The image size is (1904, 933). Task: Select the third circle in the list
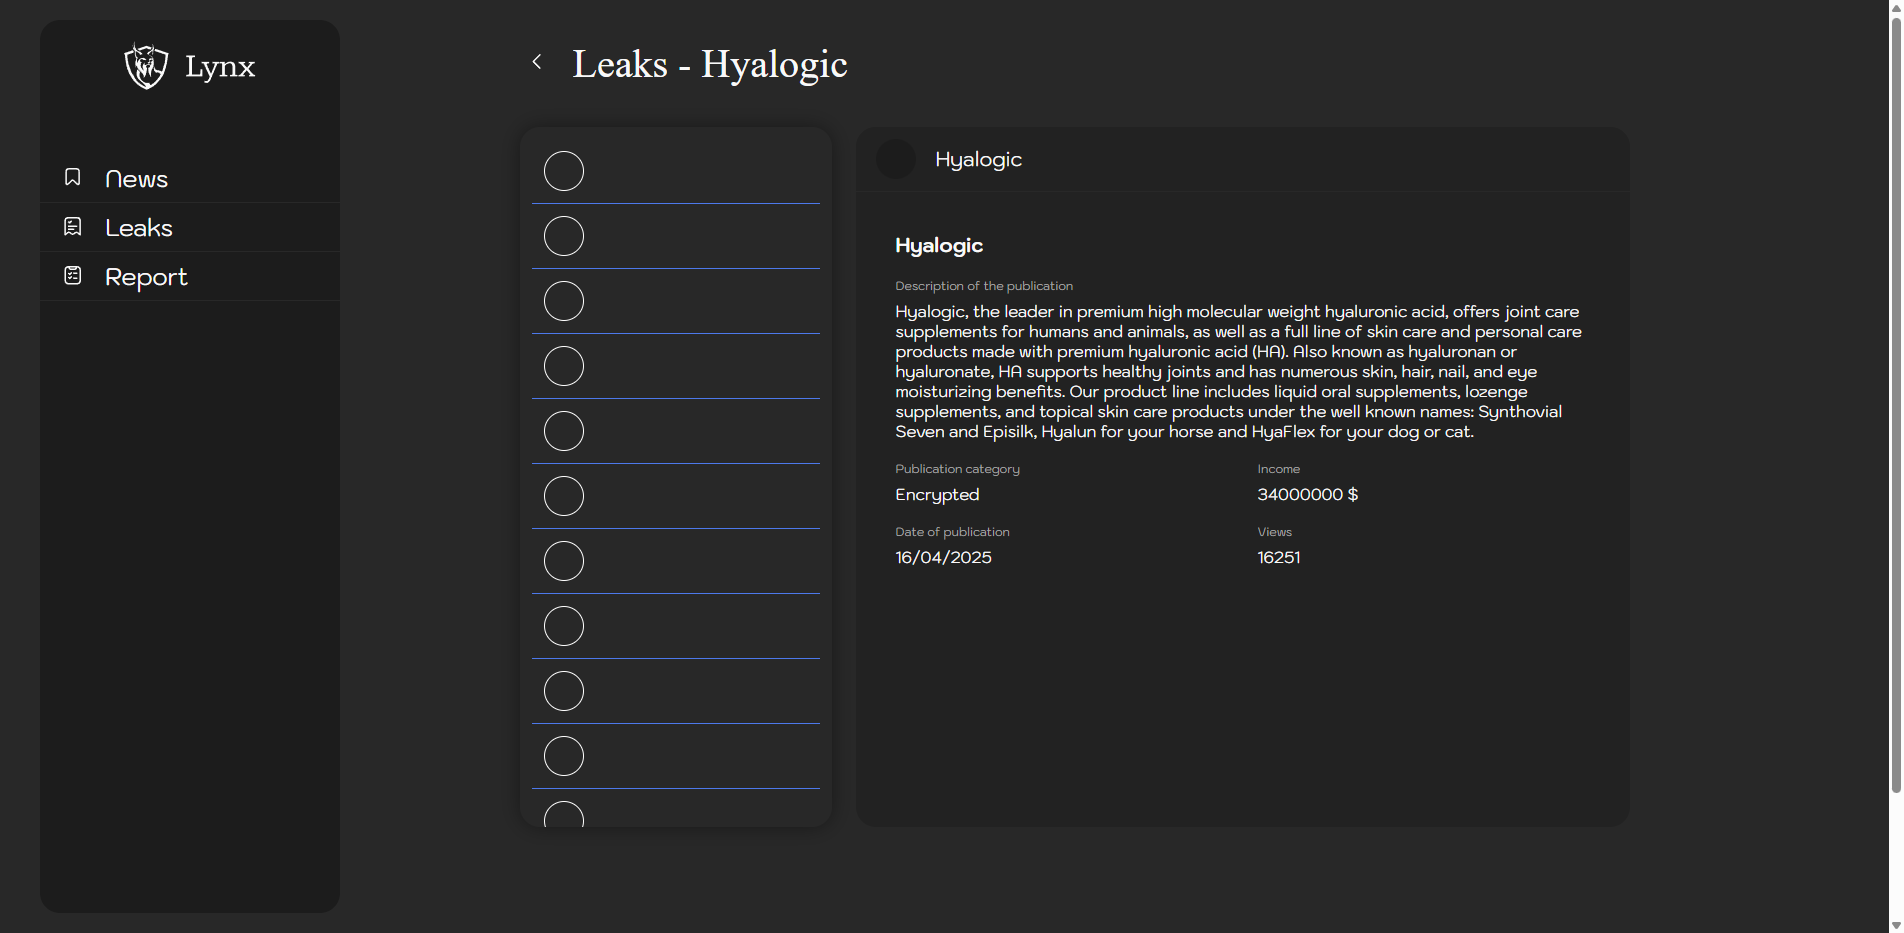coord(564,301)
